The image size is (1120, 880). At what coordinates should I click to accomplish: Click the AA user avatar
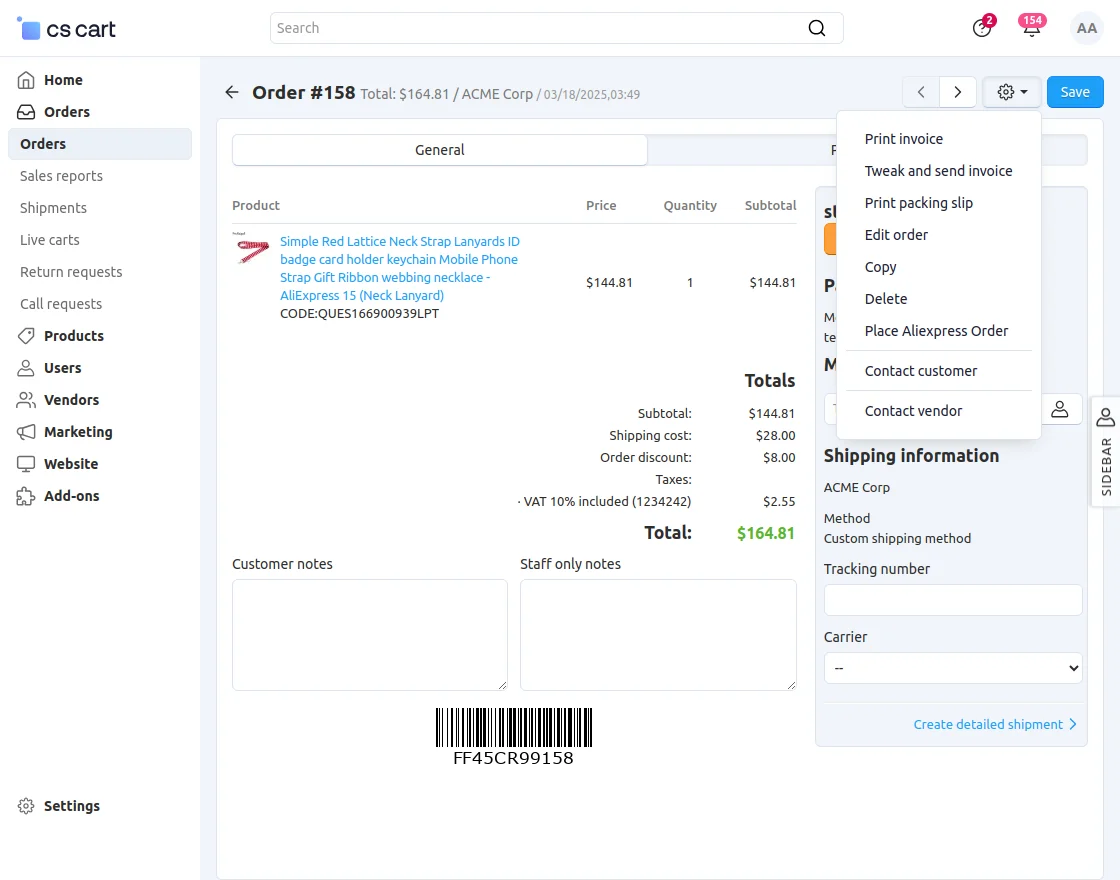pyautogui.click(x=1086, y=28)
